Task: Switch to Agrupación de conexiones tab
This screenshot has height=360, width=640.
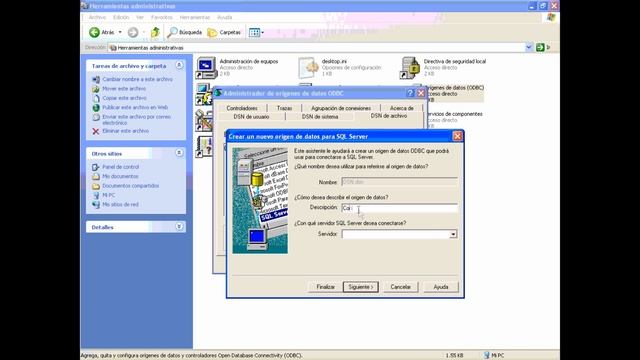Action: tap(341, 108)
